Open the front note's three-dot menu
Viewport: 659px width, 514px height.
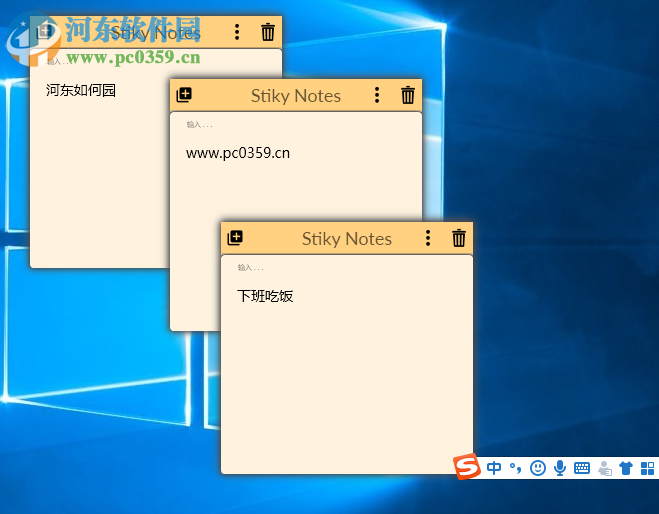tap(428, 238)
